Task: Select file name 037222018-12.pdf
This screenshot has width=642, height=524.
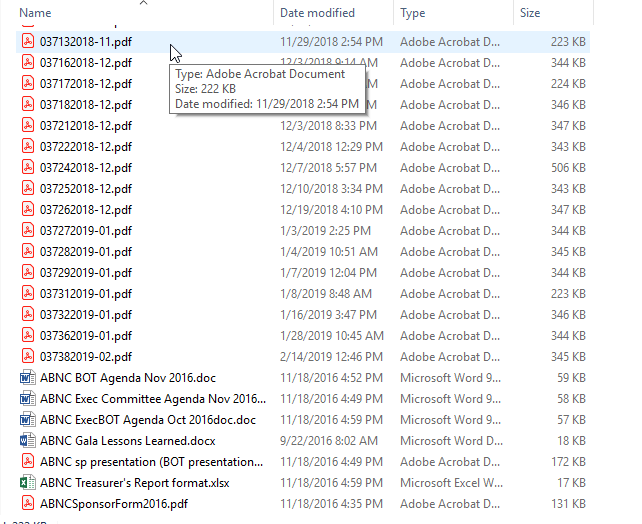Action: tap(86, 147)
